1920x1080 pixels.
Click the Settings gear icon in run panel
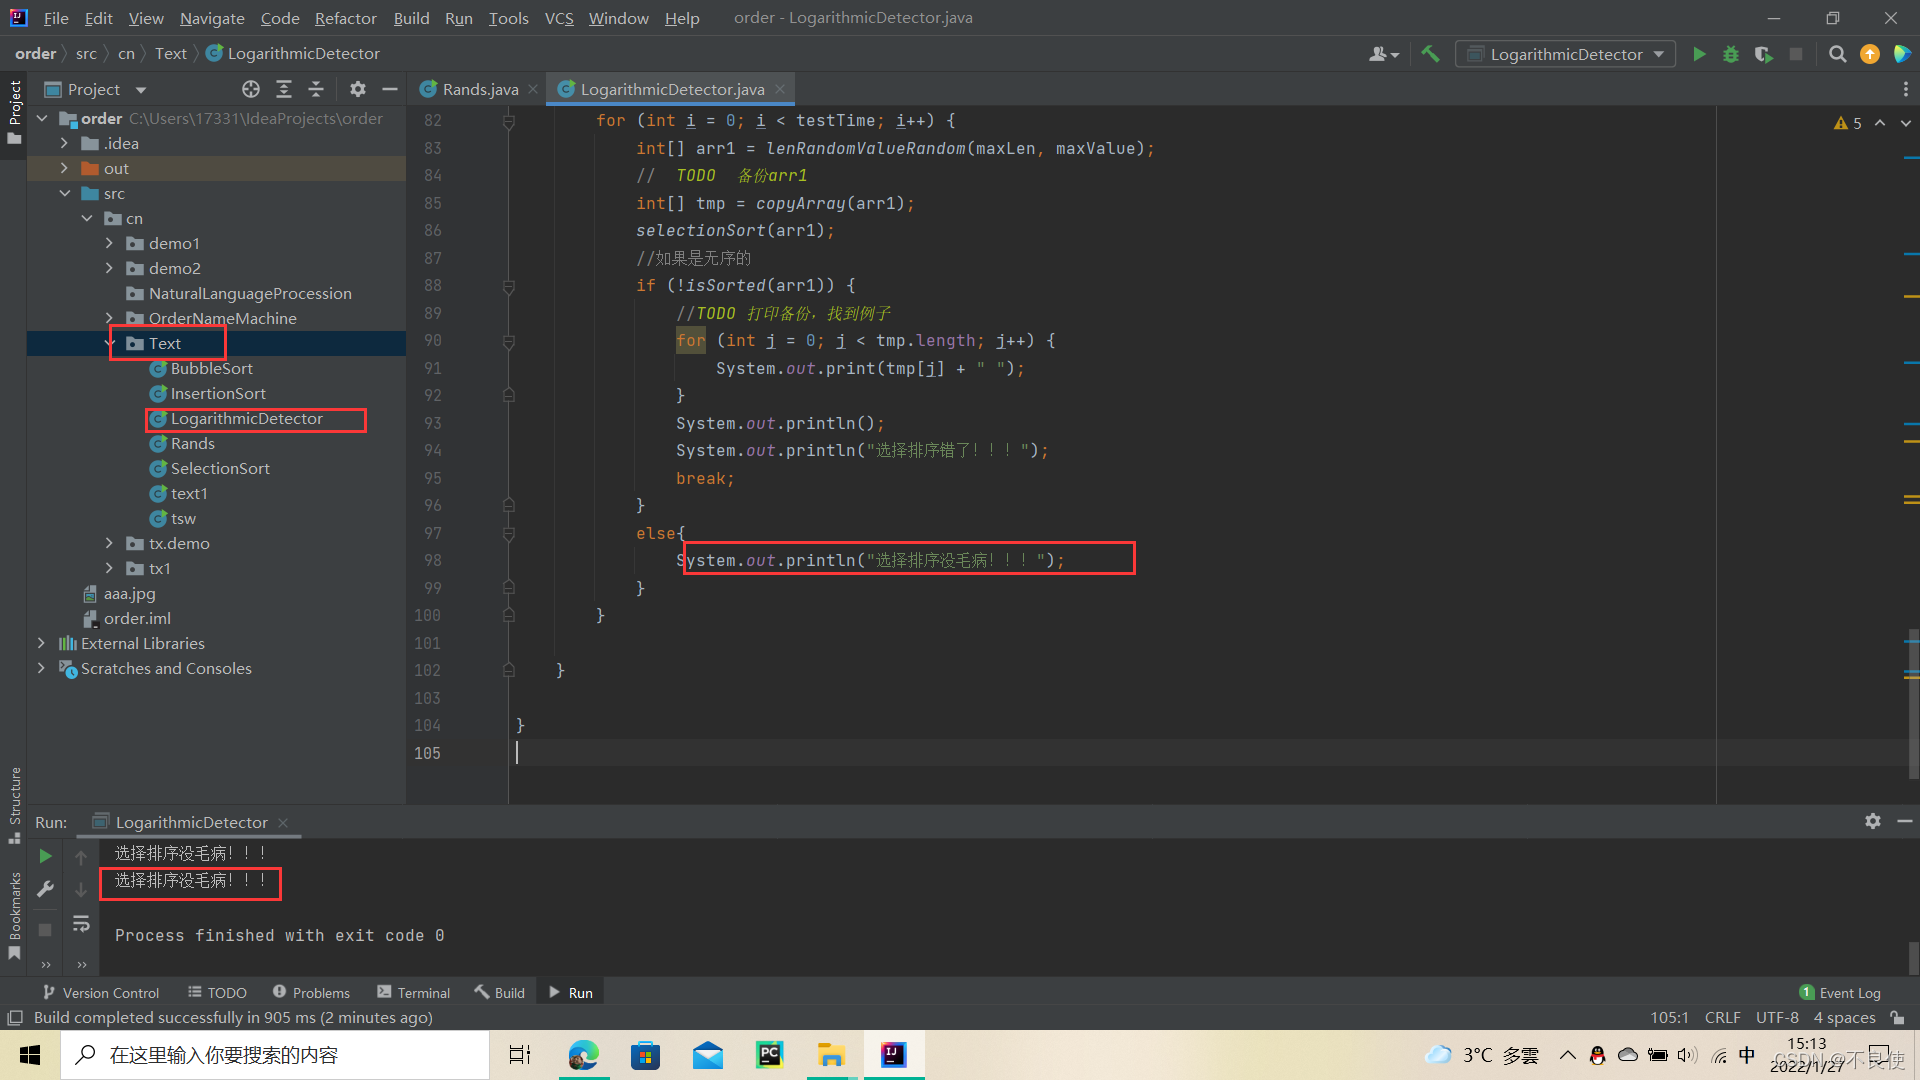coord(1873,820)
